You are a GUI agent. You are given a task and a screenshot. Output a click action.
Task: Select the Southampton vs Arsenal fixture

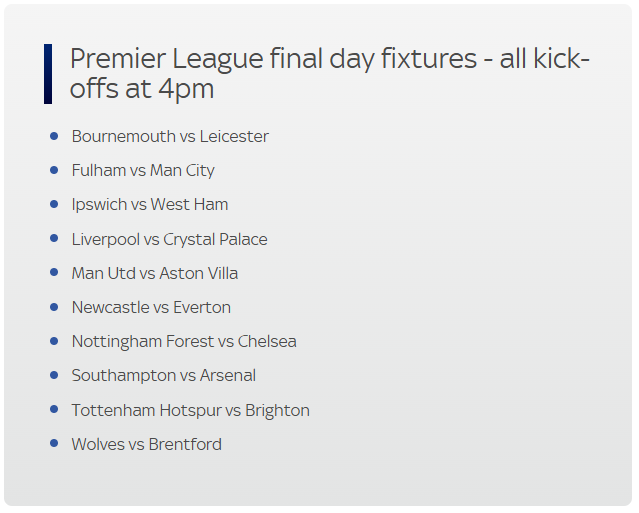(164, 376)
